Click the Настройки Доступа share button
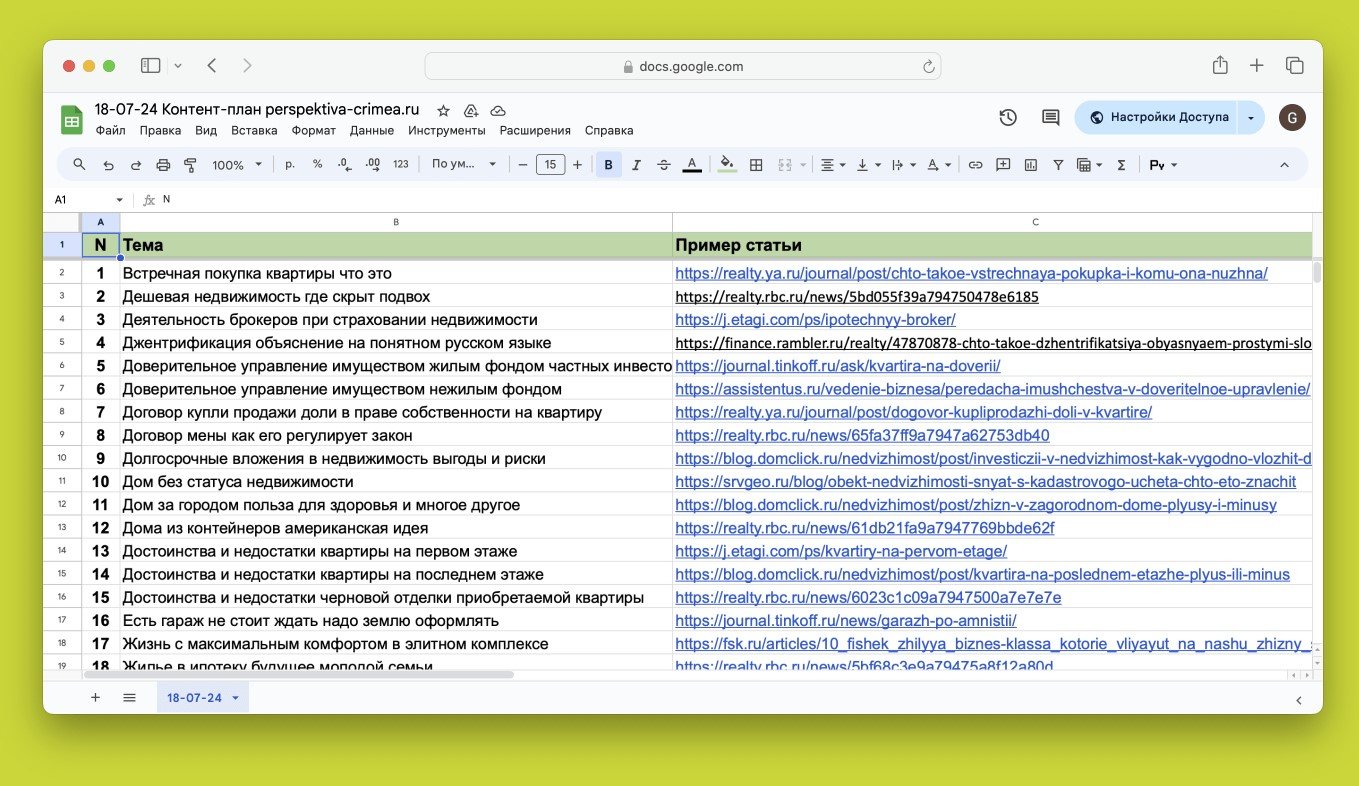This screenshot has width=1359, height=786. tap(1157, 117)
